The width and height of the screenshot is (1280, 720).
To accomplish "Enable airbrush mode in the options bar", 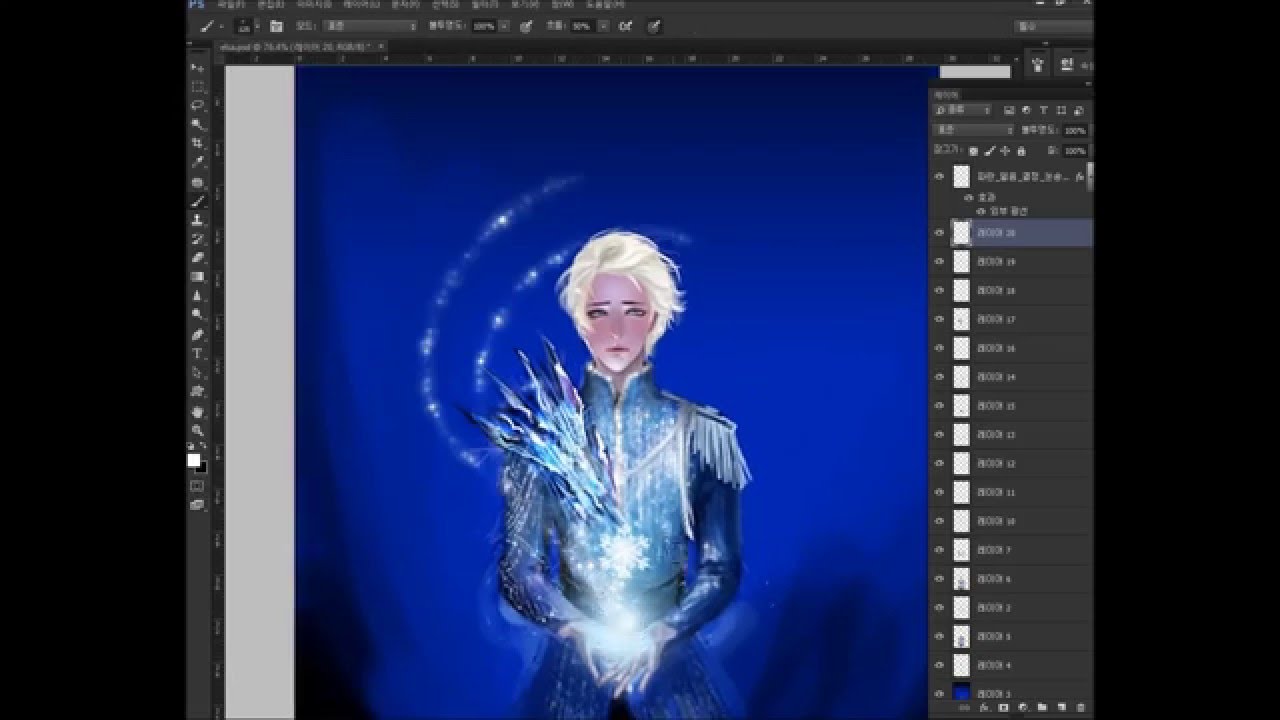I will pos(625,26).
